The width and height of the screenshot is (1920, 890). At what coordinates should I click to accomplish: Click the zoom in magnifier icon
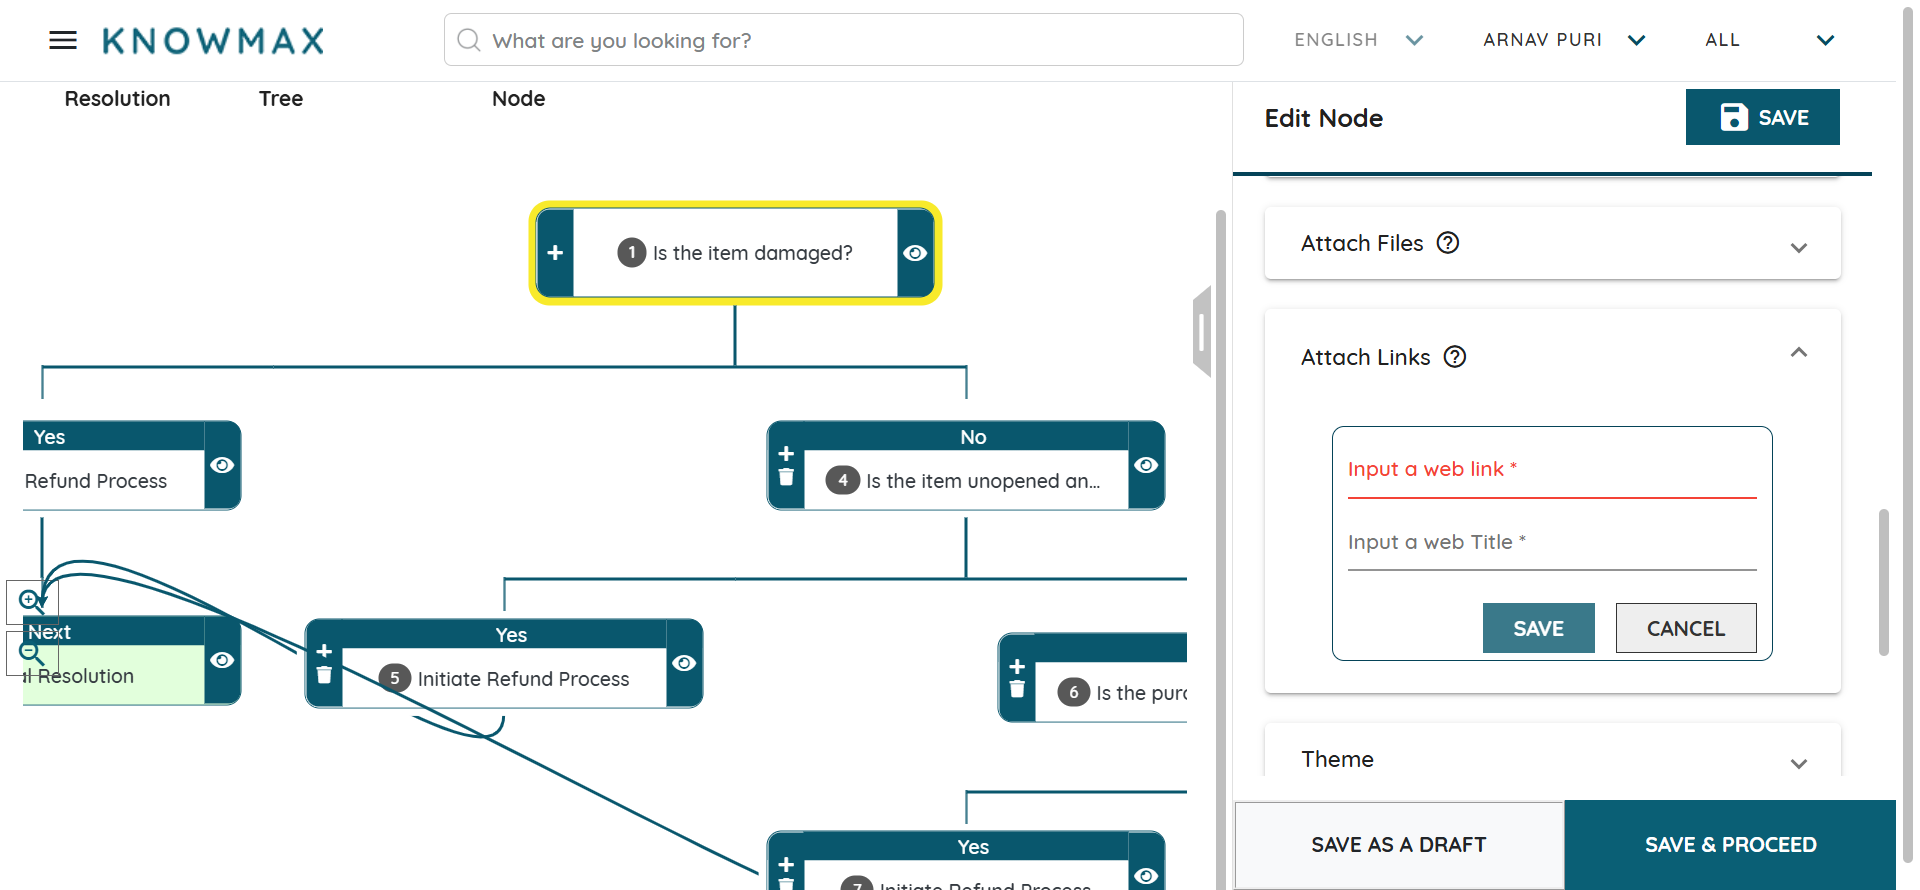click(31, 600)
